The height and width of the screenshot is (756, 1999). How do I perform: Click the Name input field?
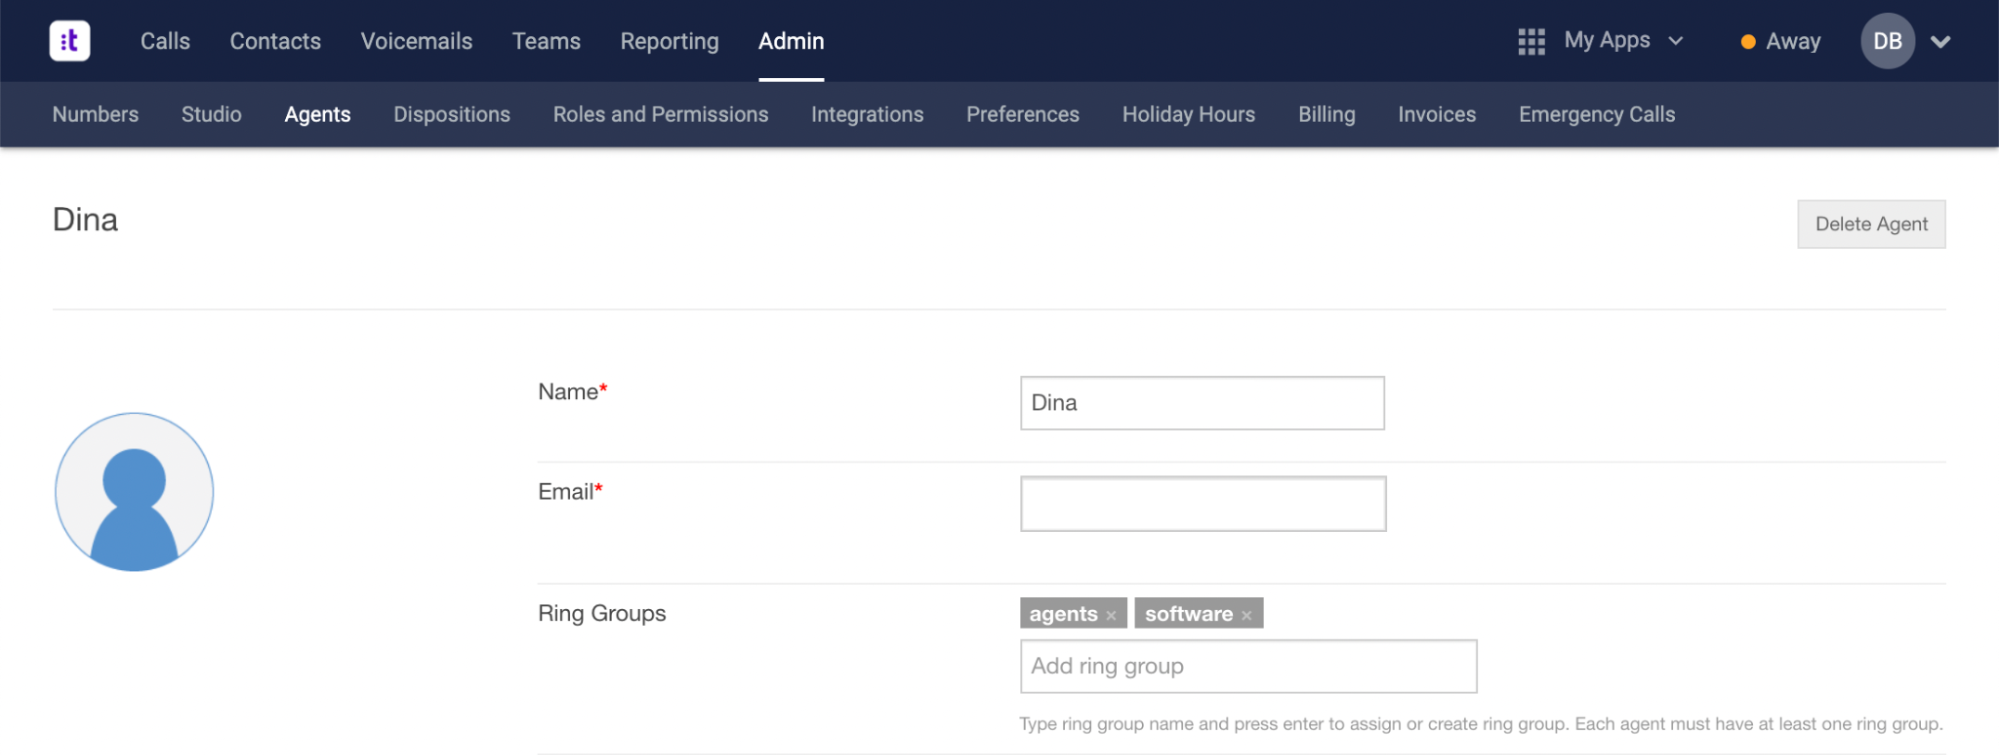coord(1202,403)
